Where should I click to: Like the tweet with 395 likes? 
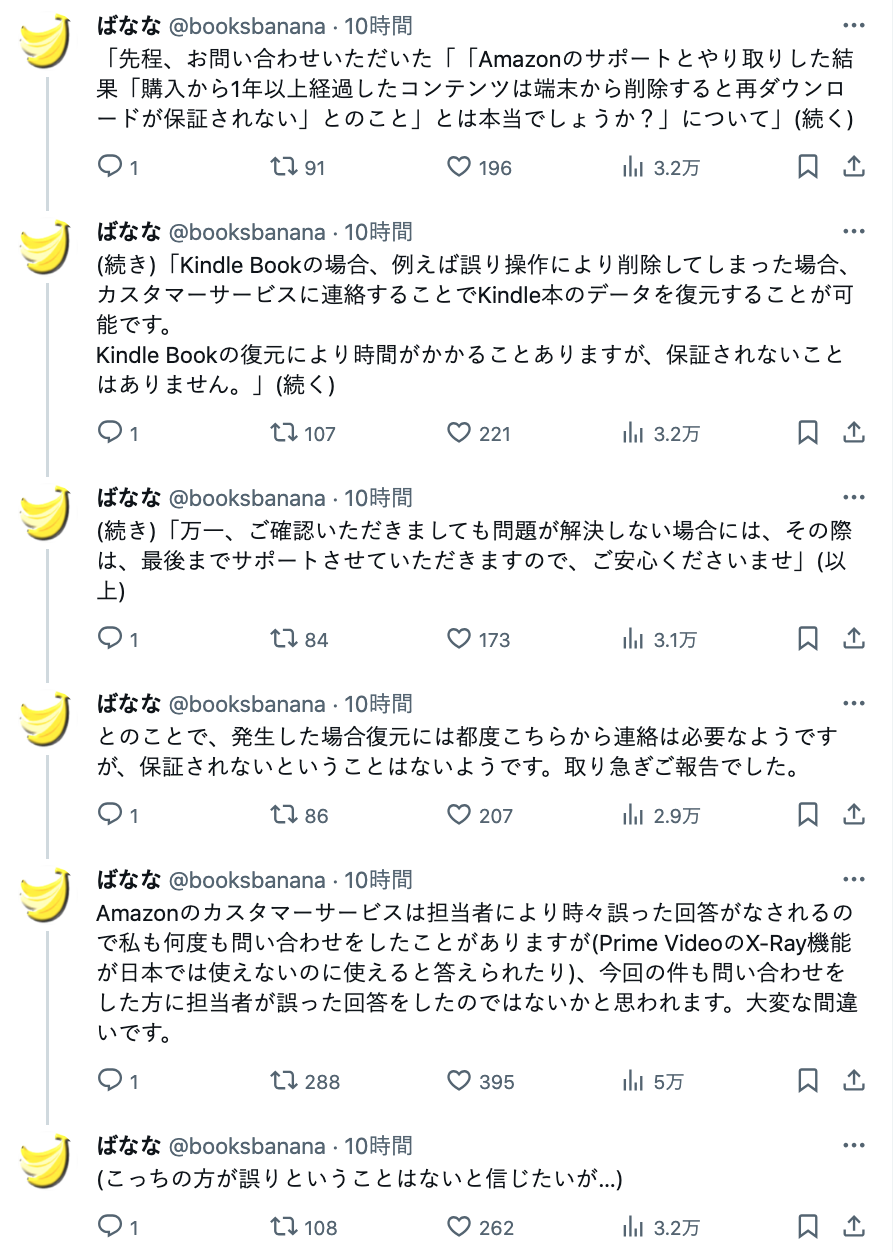(458, 1081)
